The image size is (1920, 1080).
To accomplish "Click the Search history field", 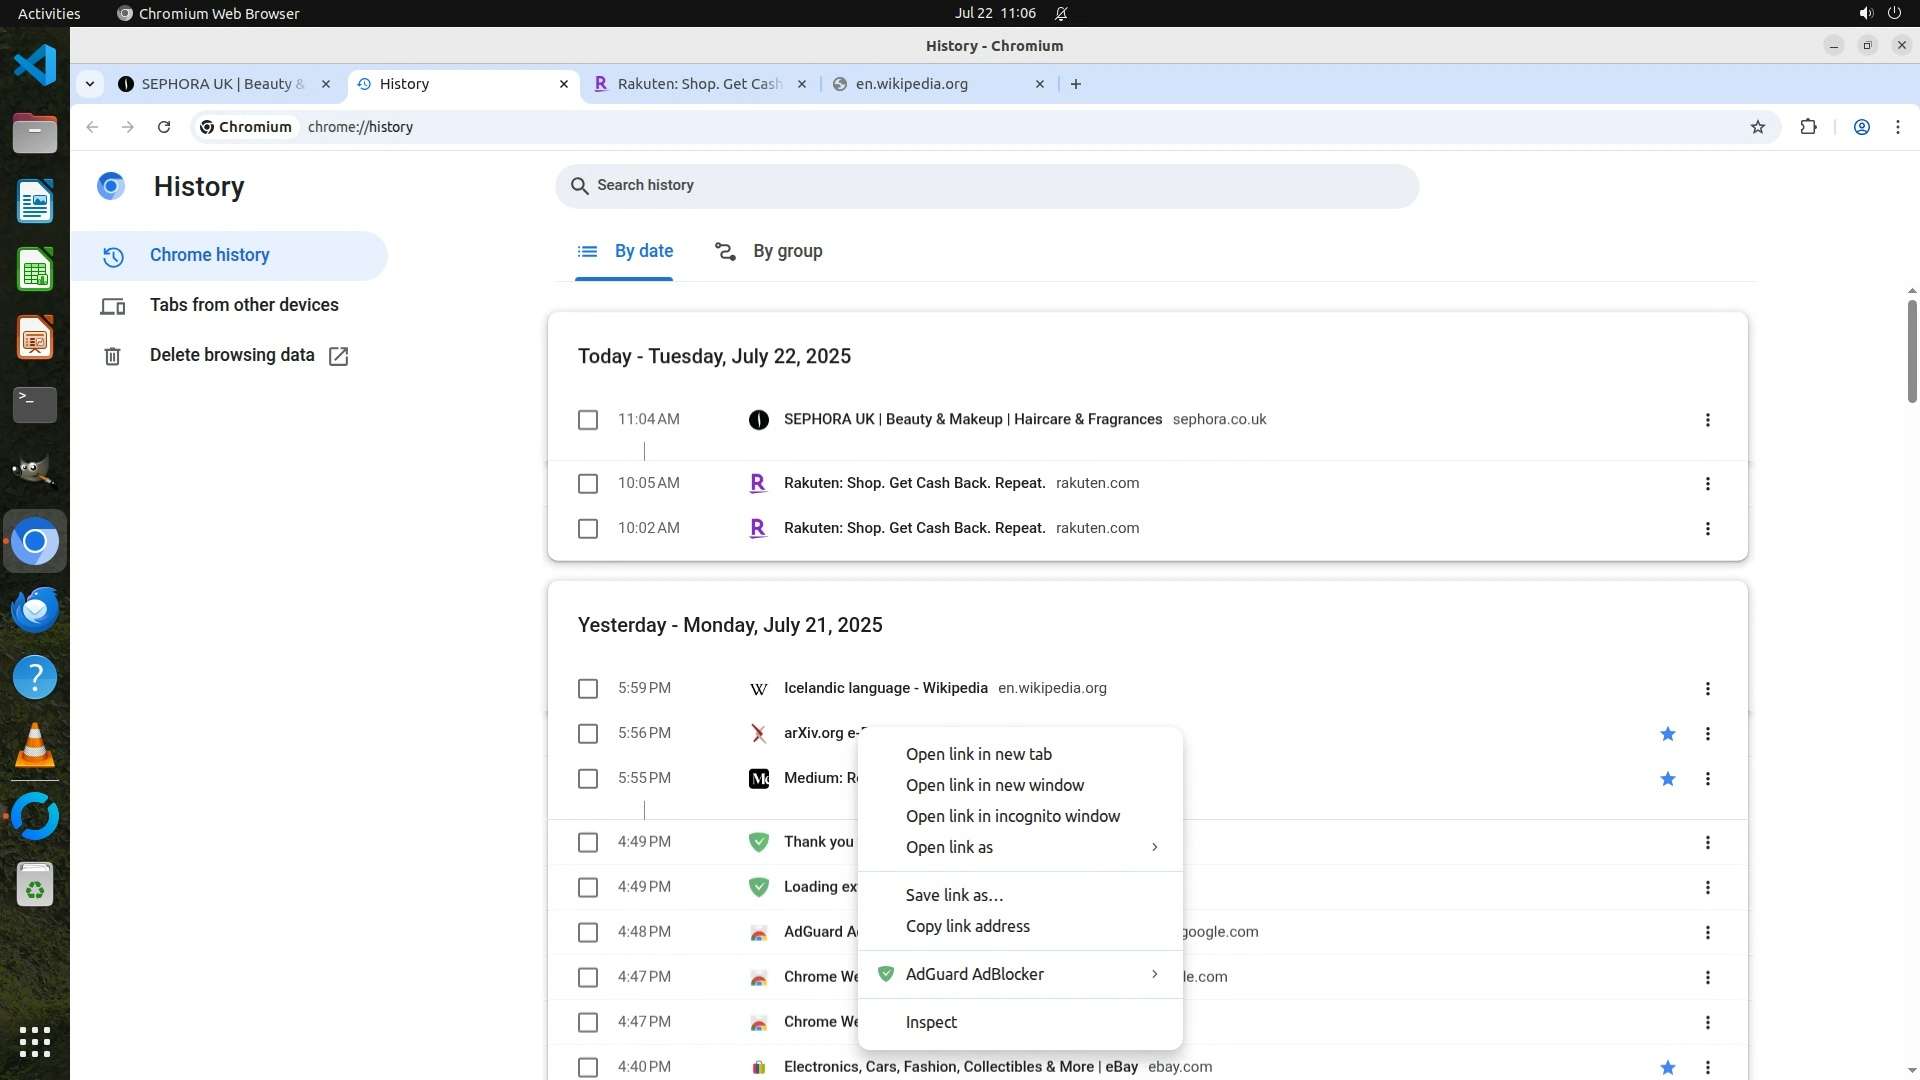I will pos(986,186).
